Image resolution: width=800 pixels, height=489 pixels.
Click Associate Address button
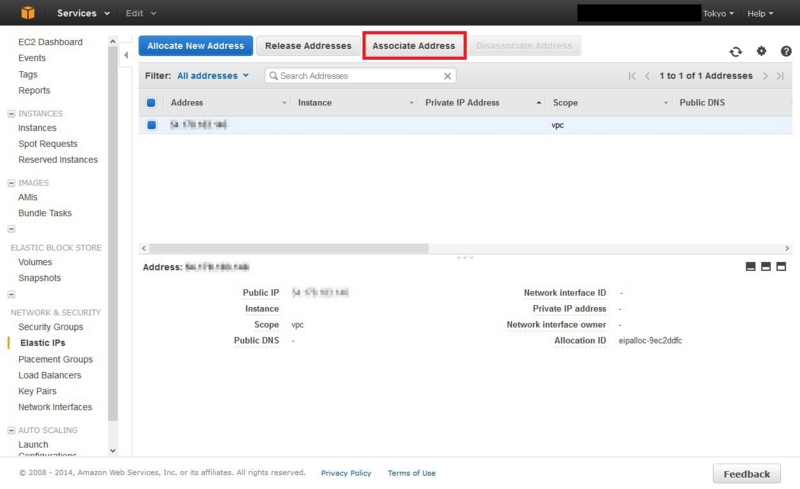point(414,45)
